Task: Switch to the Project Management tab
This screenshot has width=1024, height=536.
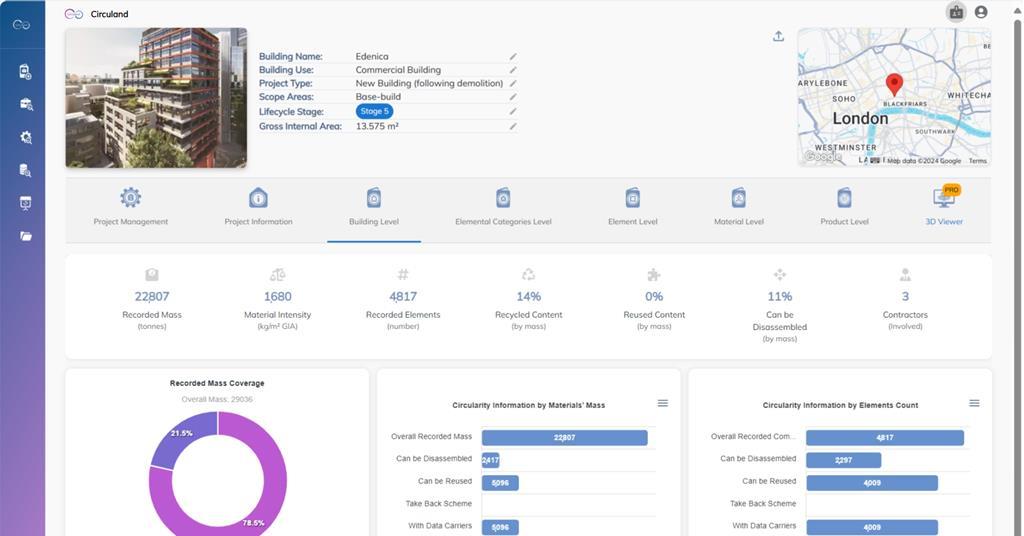Action: pos(131,208)
